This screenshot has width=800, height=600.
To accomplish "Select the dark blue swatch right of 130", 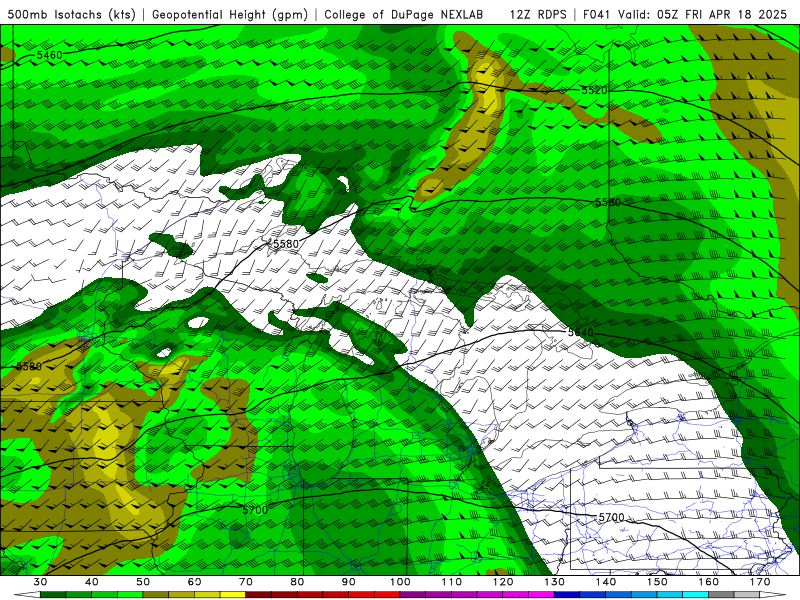I will click(x=567, y=595).
